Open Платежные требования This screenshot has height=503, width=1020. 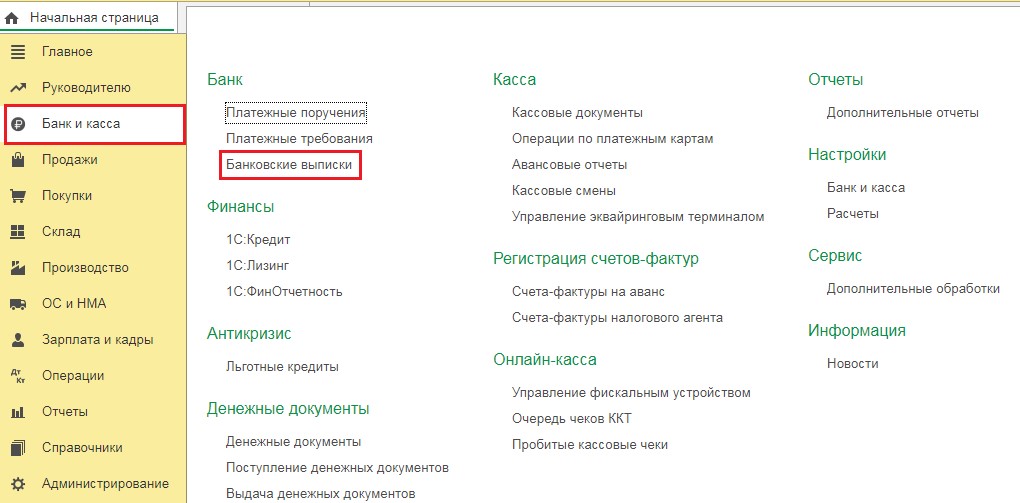click(x=299, y=139)
